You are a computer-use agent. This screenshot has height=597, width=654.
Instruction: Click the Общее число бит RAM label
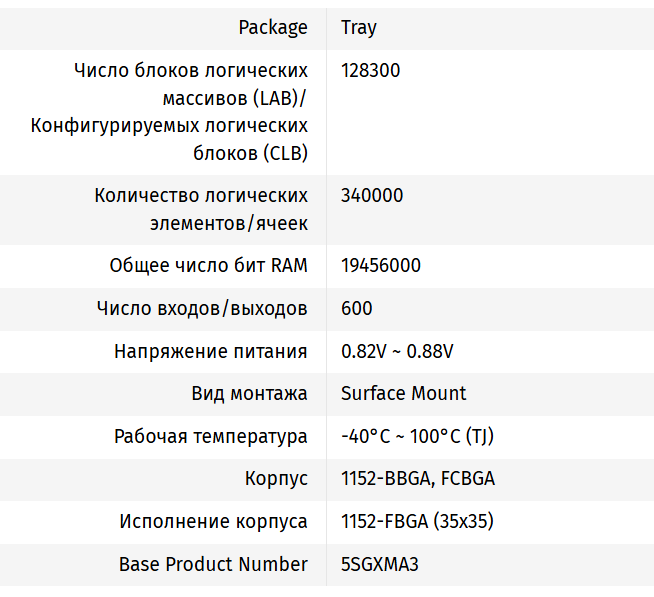208,266
